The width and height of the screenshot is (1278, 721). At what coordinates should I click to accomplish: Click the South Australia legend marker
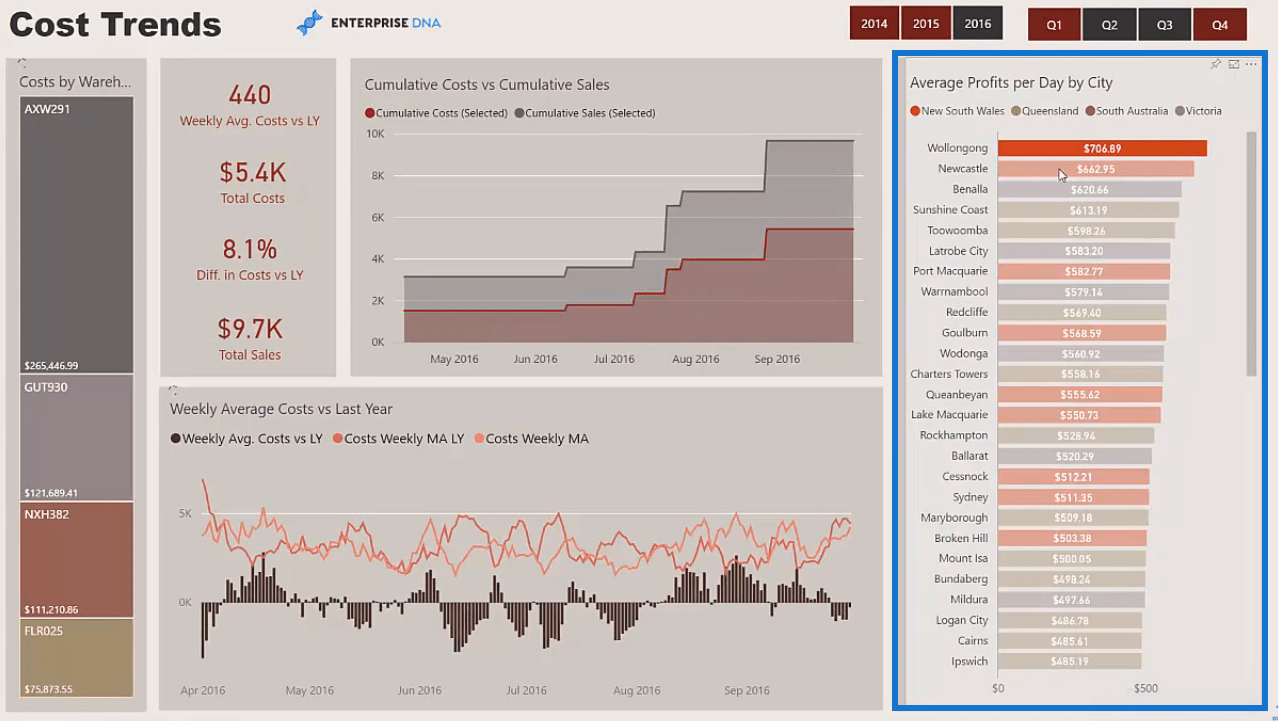(x=1091, y=111)
